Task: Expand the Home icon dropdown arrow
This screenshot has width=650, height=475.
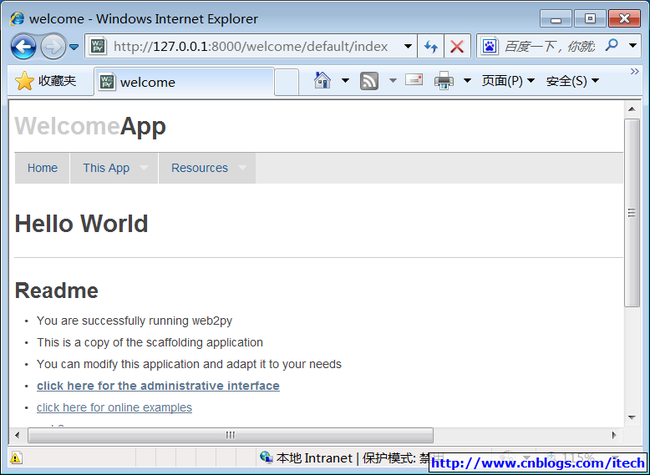Action: (345, 80)
